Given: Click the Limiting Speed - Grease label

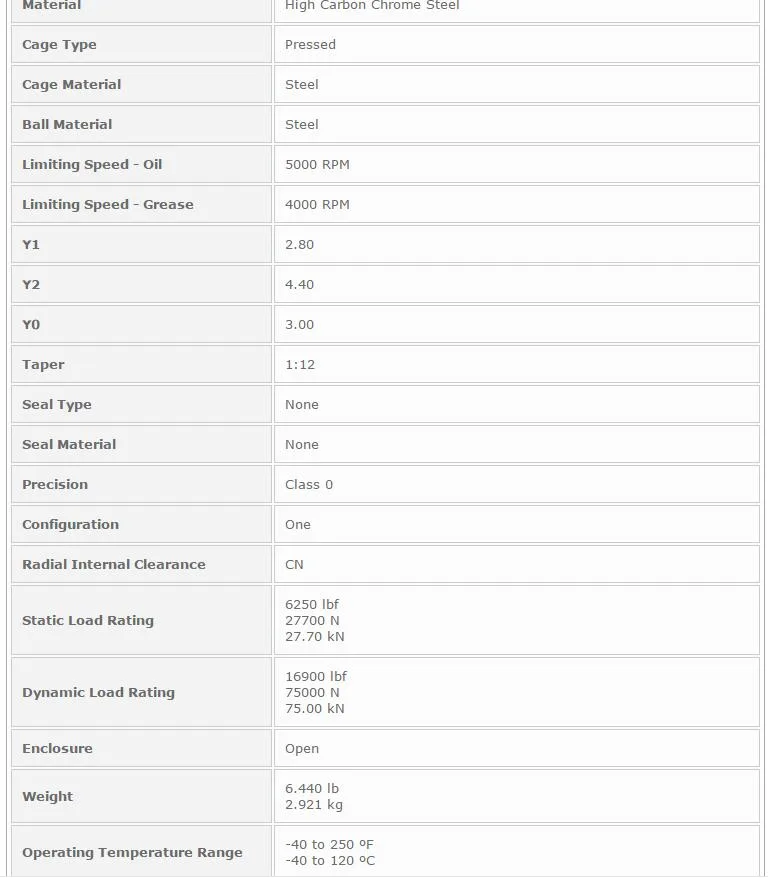Looking at the screenshot, I should pos(108,204).
